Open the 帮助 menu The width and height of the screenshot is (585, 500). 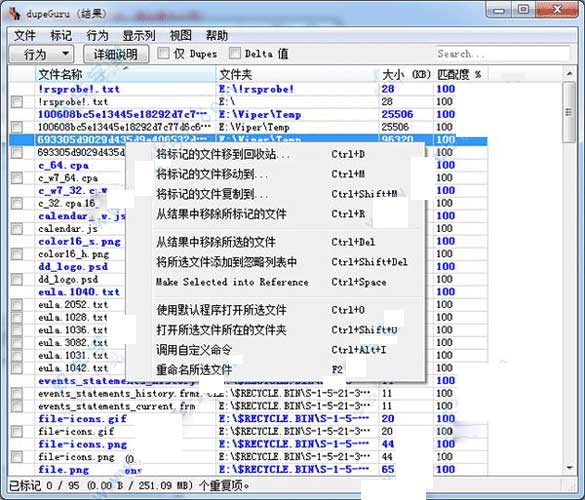tap(217, 36)
